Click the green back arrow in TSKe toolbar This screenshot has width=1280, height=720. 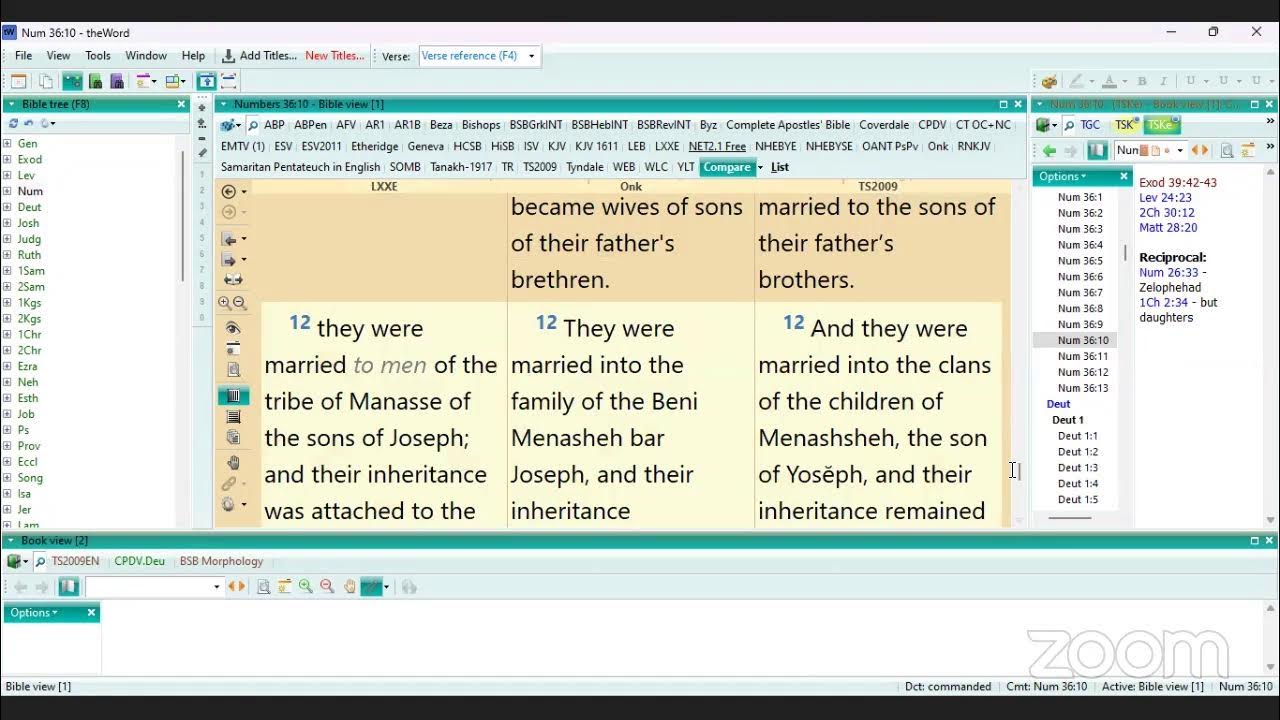(1048, 150)
